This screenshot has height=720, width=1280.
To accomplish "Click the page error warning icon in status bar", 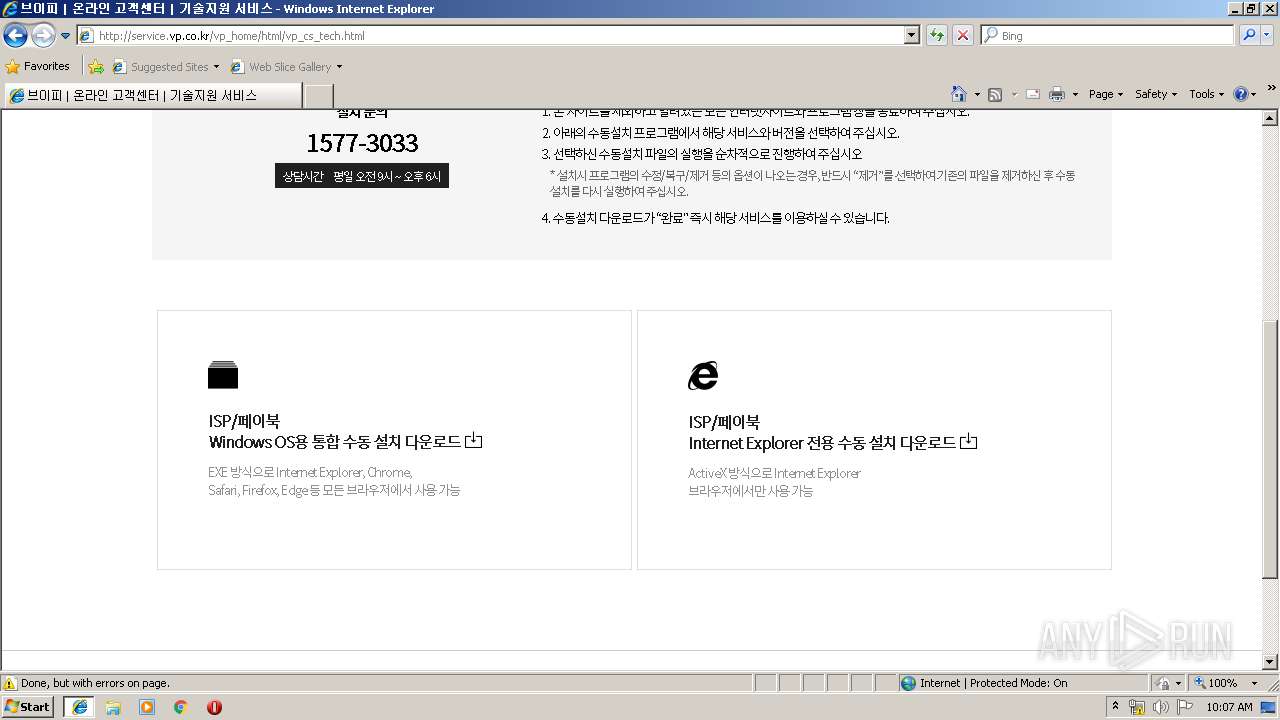I will click(x=10, y=683).
